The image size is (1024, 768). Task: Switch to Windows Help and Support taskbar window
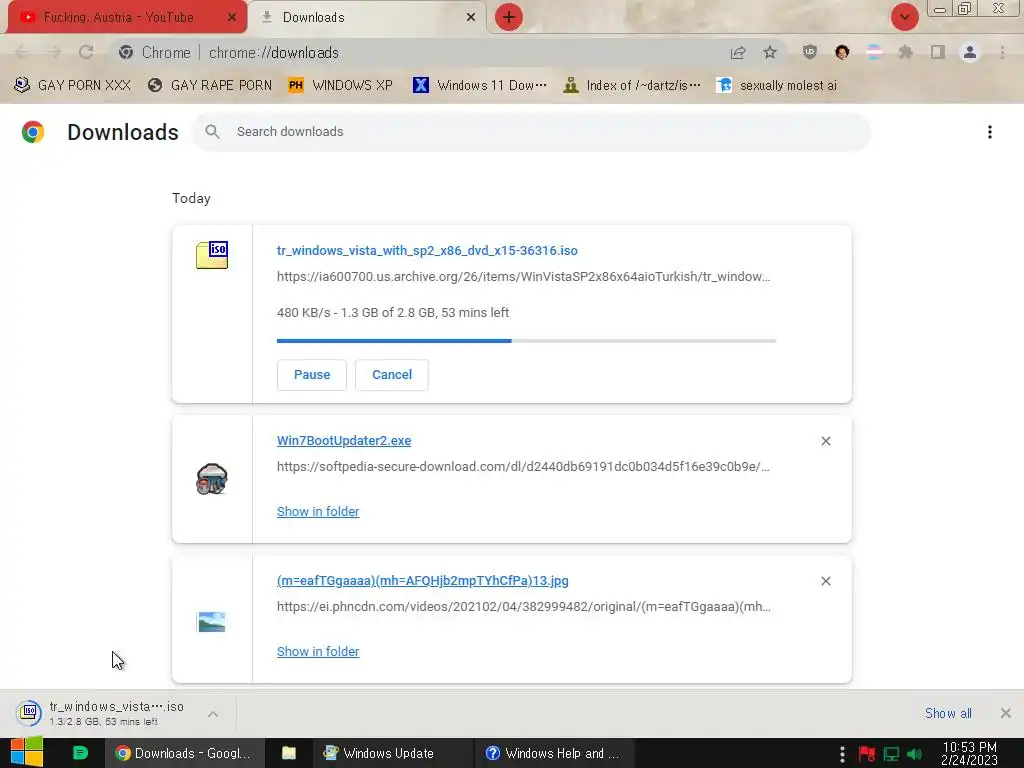(552, 753)
